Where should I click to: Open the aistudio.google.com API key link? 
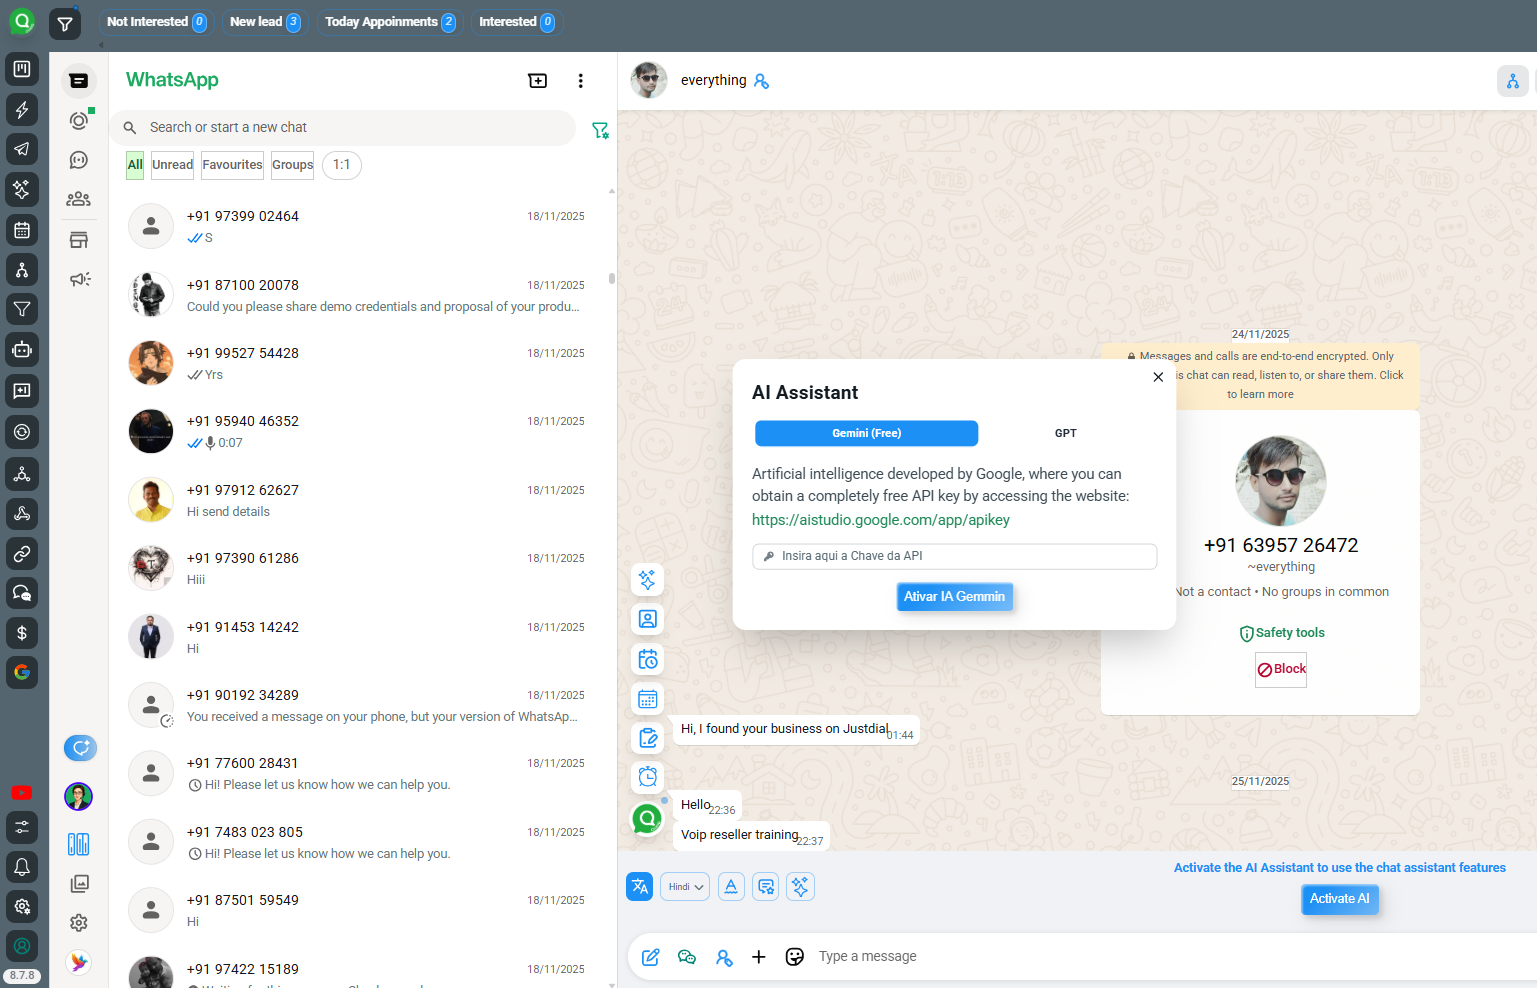tap(880, 520)
